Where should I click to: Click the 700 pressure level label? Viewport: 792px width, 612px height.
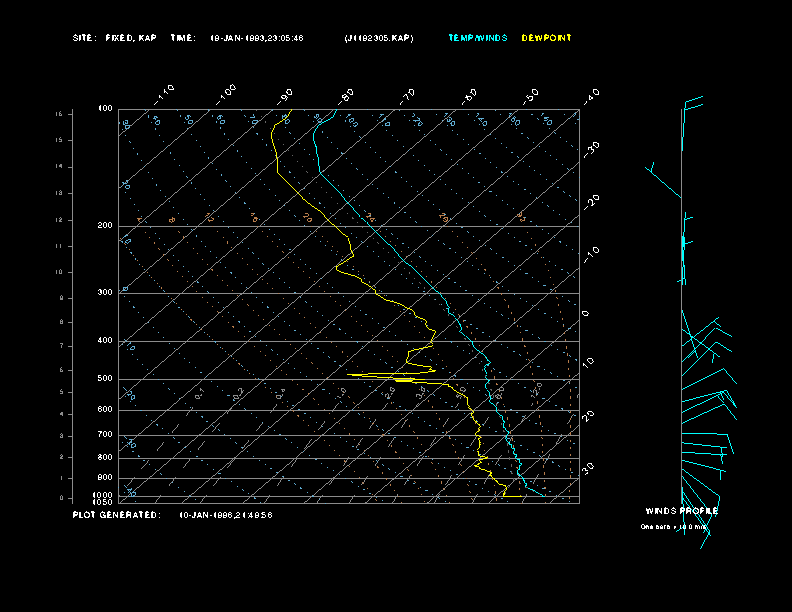pyautogui.click(x=105, y=434)
